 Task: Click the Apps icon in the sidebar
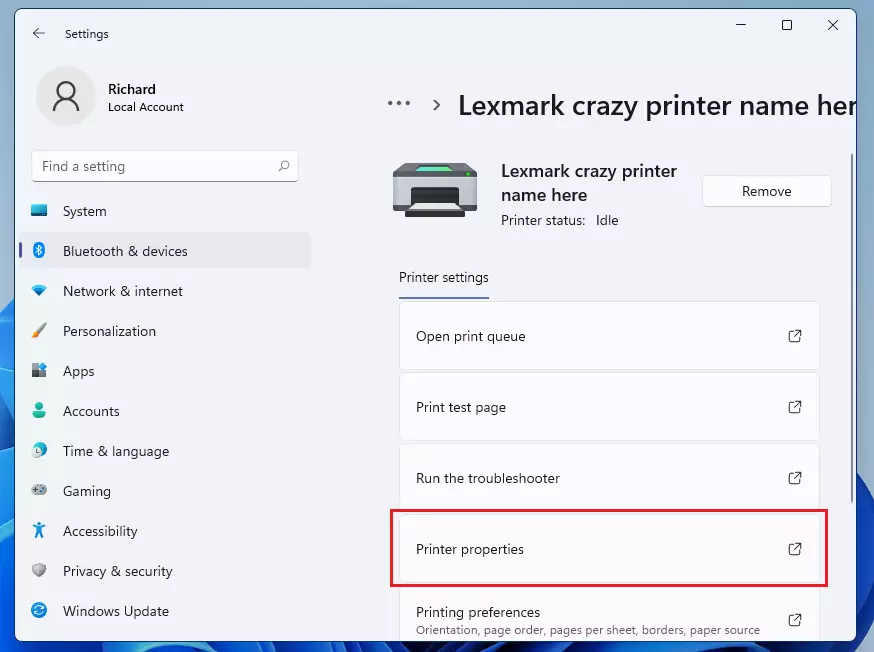pos(39,371)
